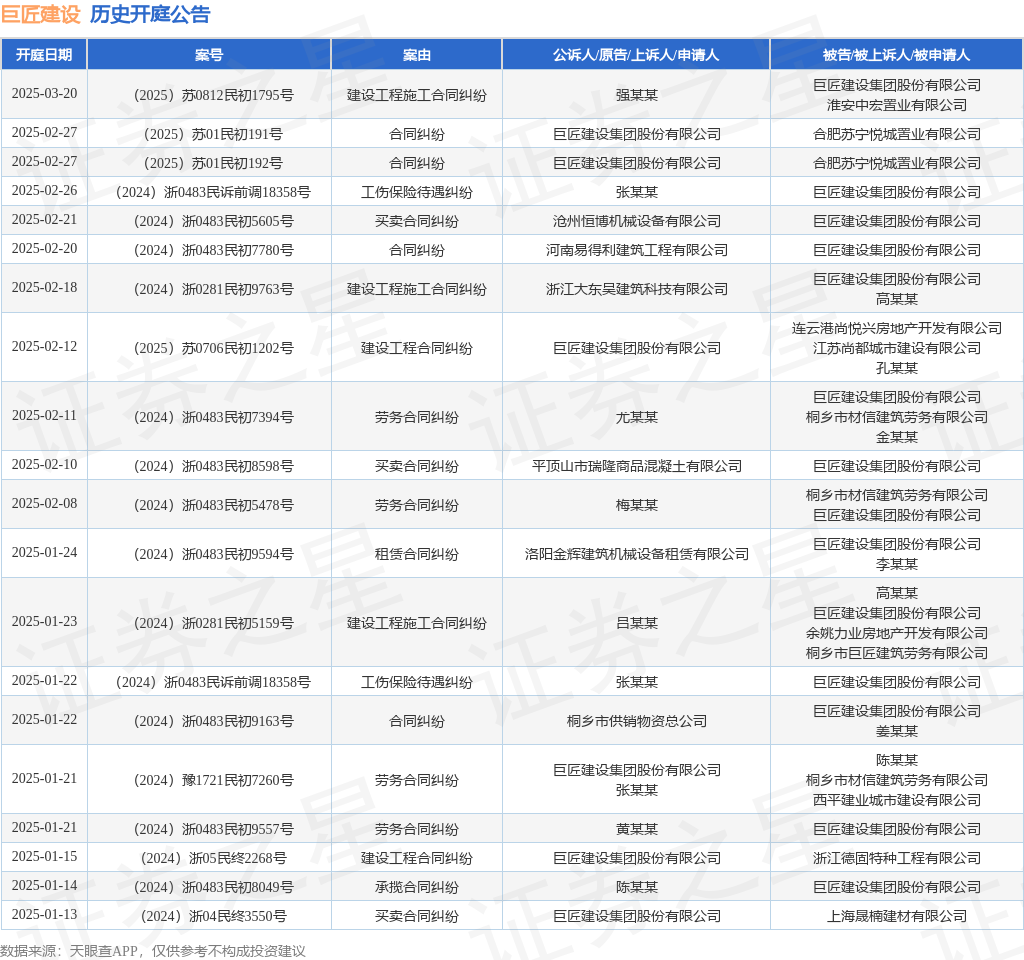Click the 案由 column header
Viewport: 1024px width, 960px height.
(417, 55)
